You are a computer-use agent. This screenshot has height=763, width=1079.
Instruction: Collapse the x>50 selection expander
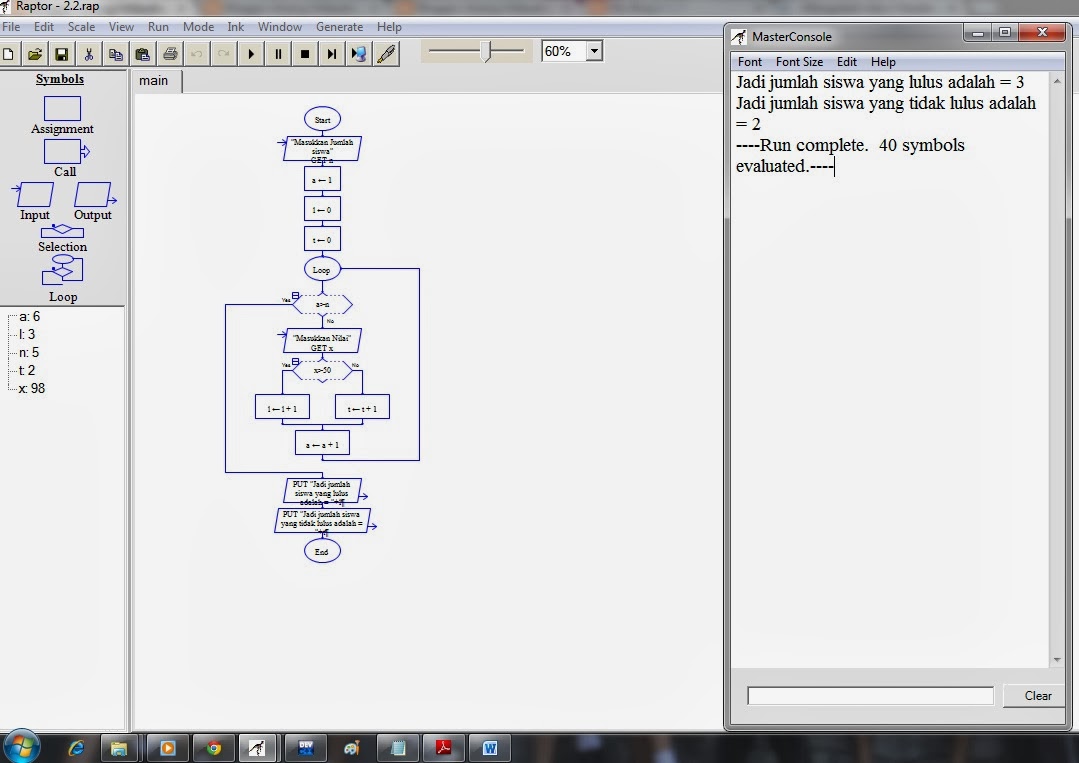[295, 361]
